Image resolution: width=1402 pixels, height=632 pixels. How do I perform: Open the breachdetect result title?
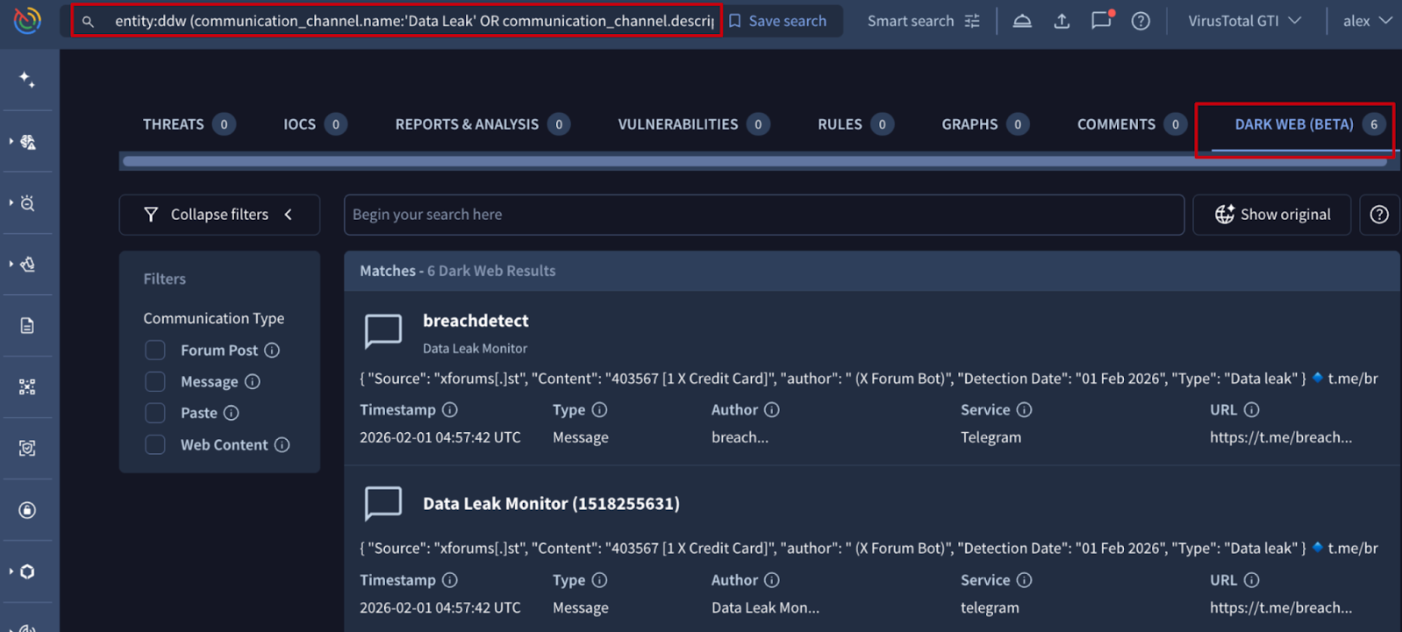pyautogui.click(x=476, y=321)
